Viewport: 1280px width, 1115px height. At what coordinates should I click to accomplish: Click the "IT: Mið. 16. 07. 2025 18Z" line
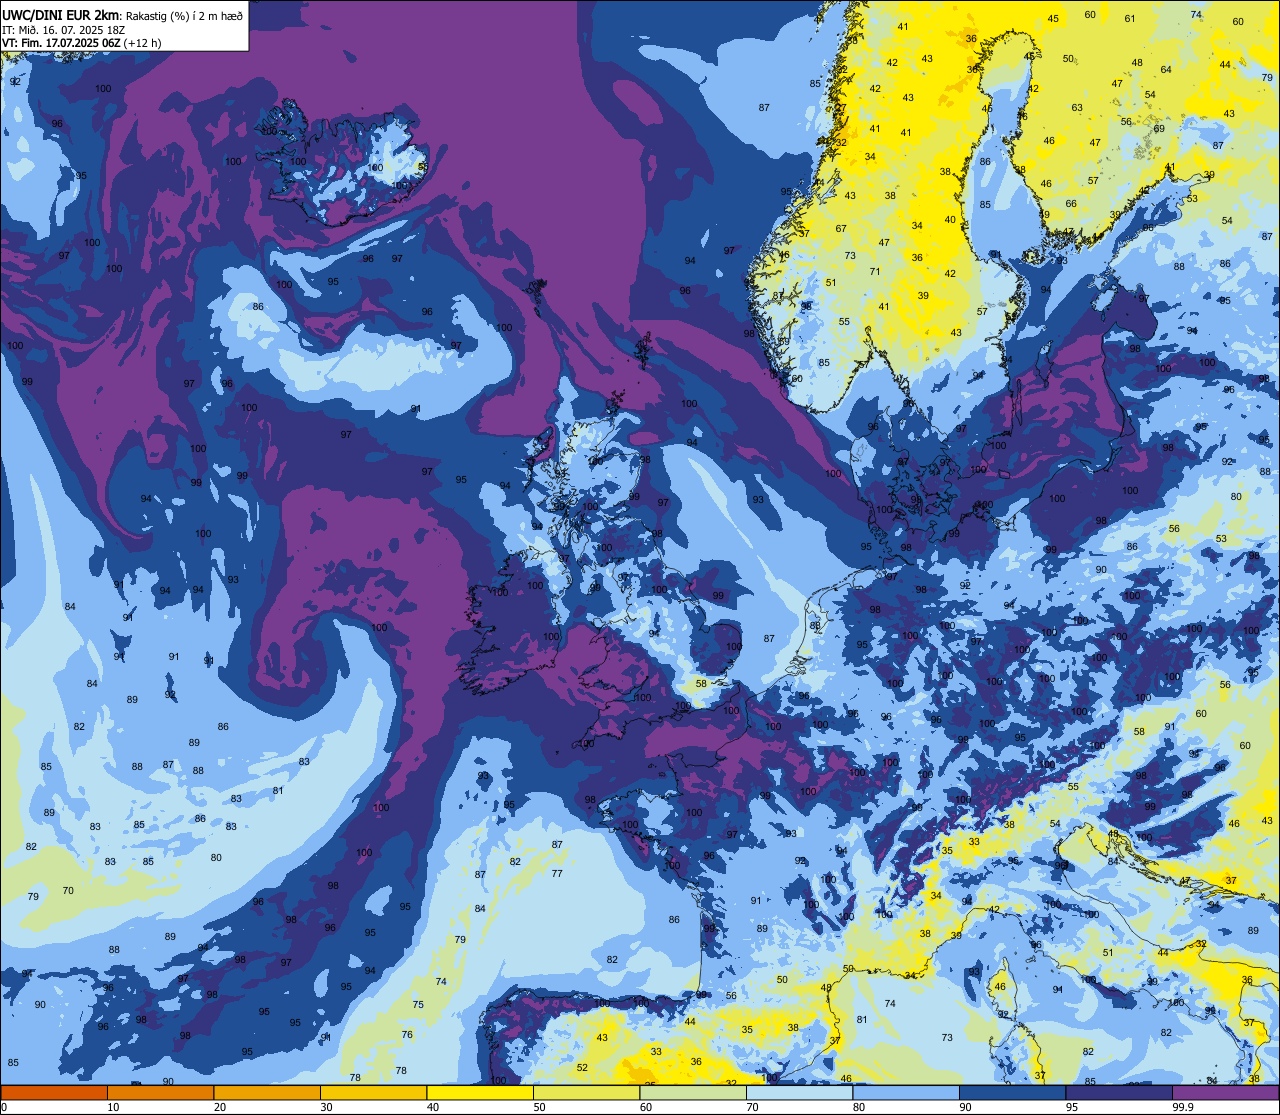click(x=63, y=30)
